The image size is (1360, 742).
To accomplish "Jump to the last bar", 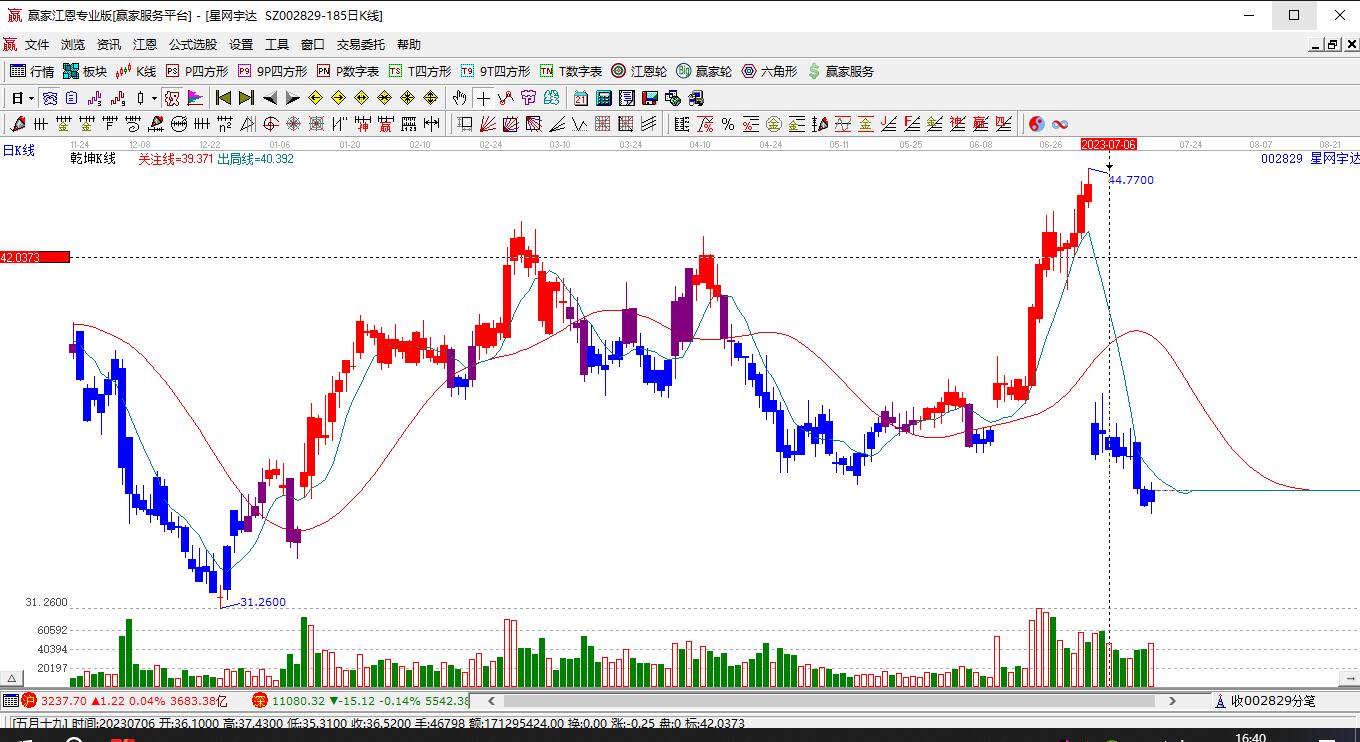I will pyautogui.click(x=246, y=98).
